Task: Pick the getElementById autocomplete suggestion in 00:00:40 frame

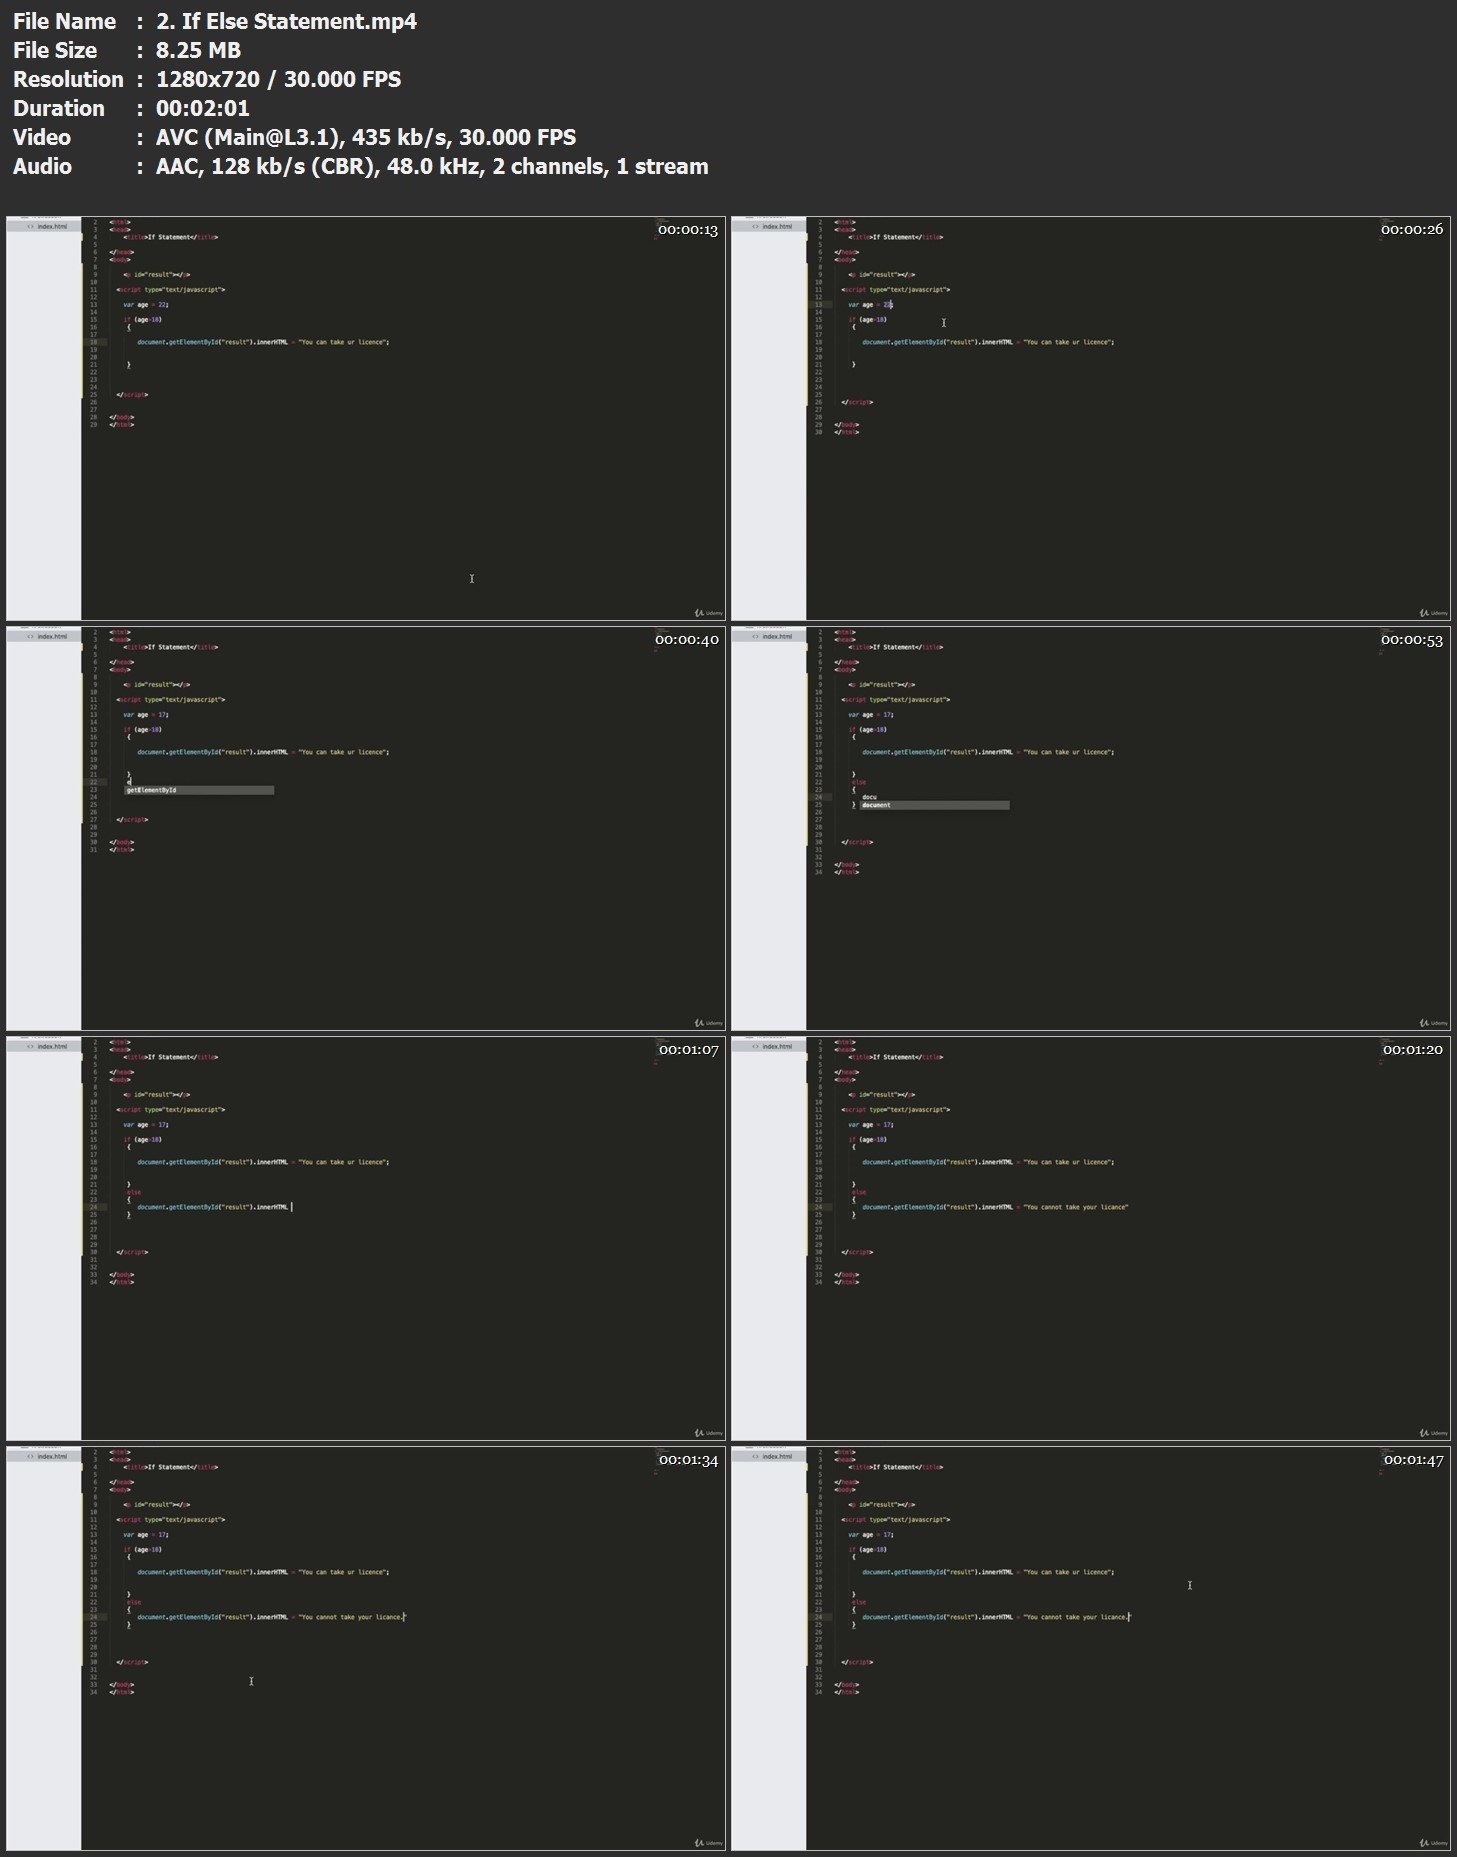Action: pos(198,790)
